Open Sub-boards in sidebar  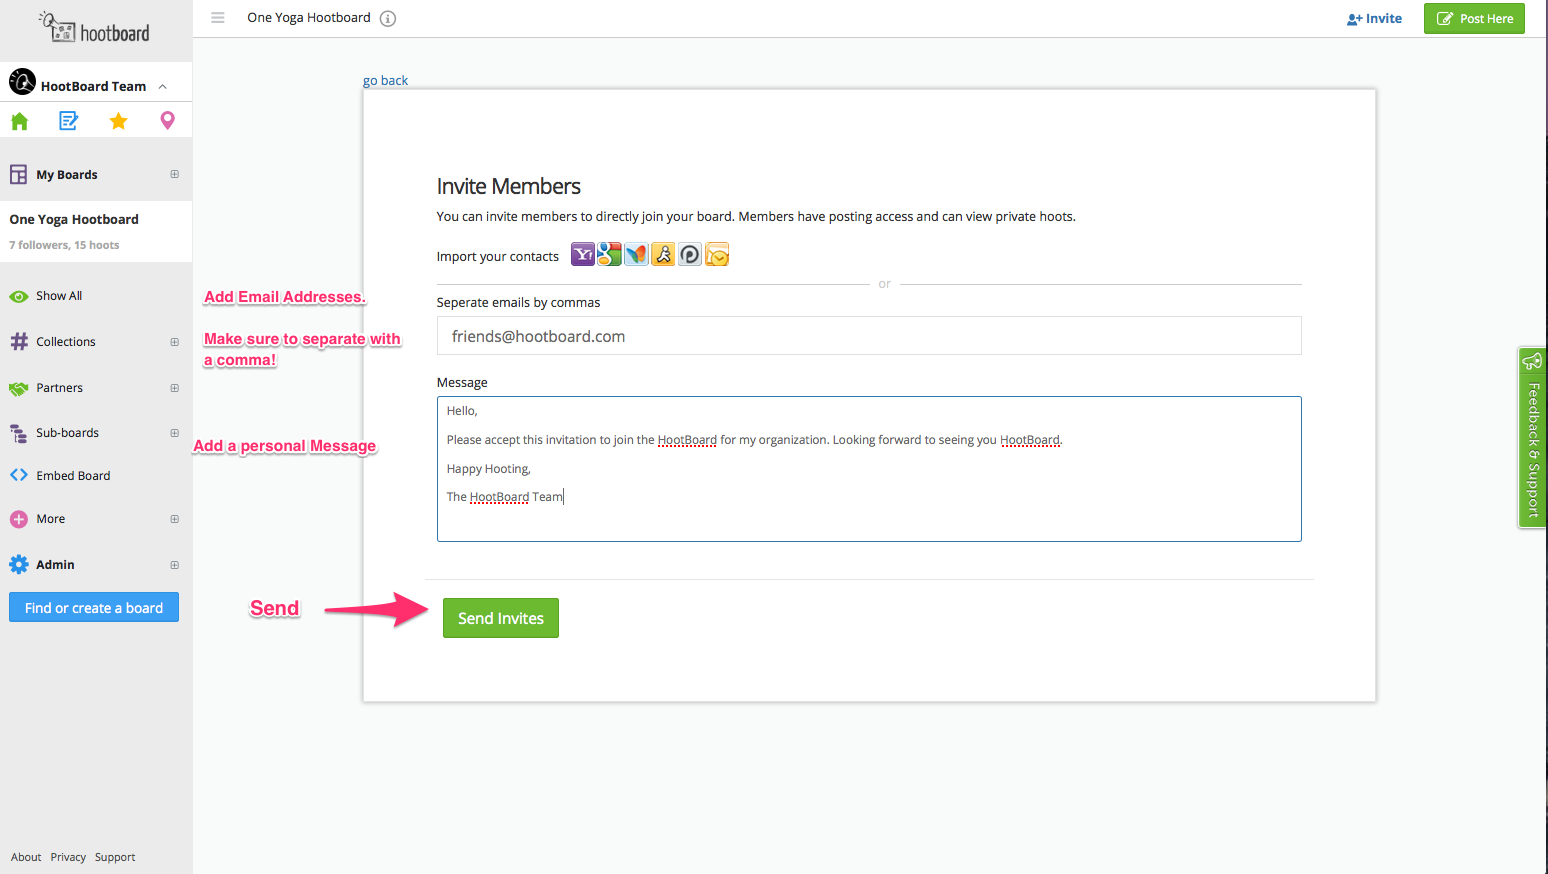click(67, 433)
